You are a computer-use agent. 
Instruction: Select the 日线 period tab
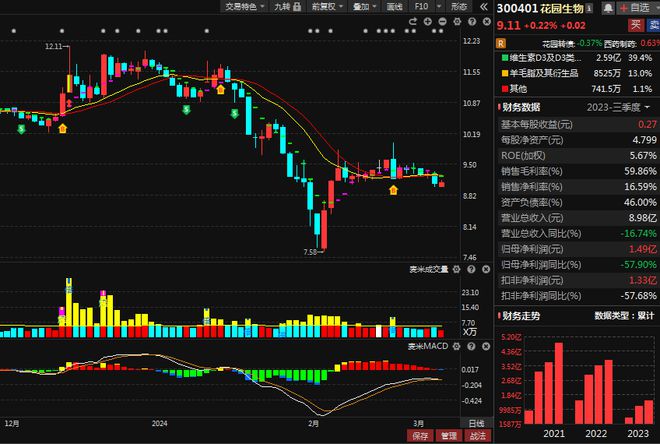point(476,423)
